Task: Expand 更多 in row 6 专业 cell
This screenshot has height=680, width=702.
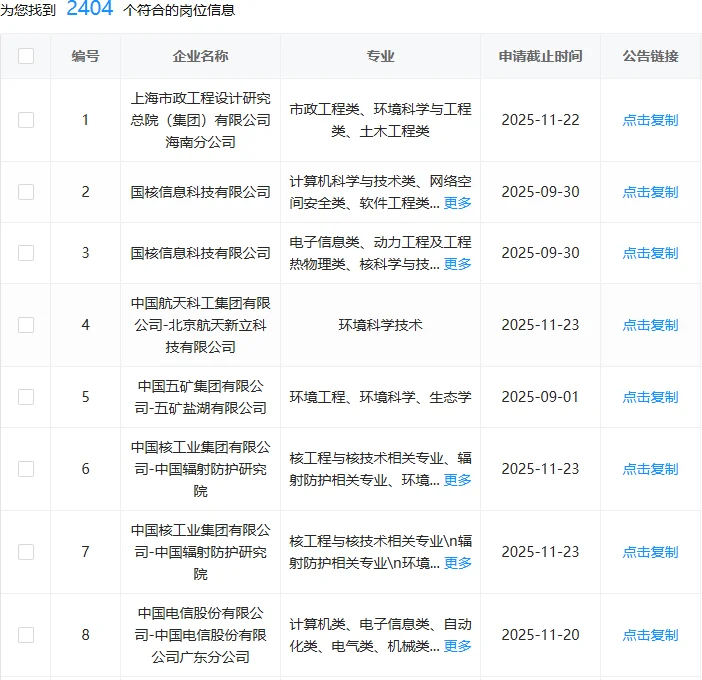Action: (458, 480)
